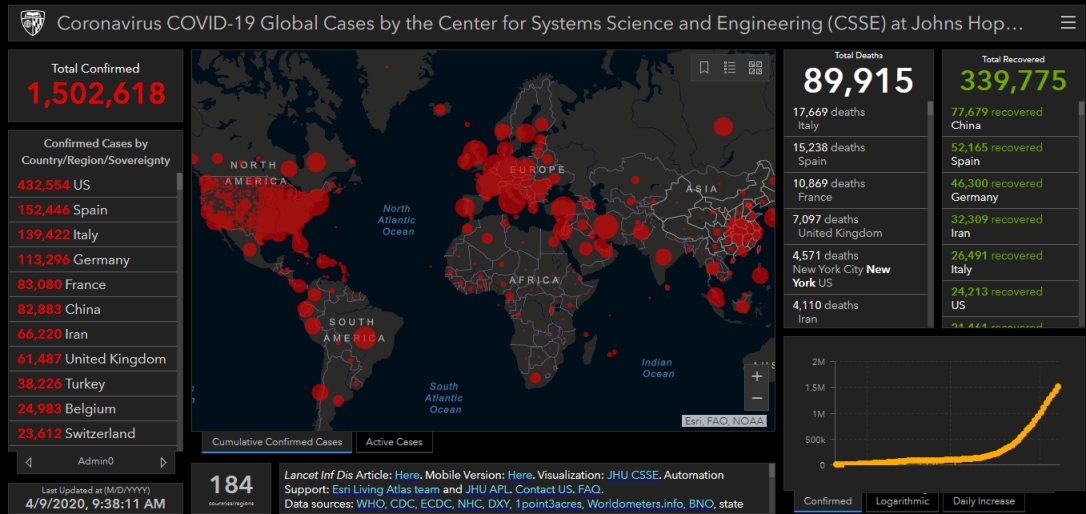Open the basemap gallery grid icon
This screenshot has height=514, width=1086.
(755, 68)
